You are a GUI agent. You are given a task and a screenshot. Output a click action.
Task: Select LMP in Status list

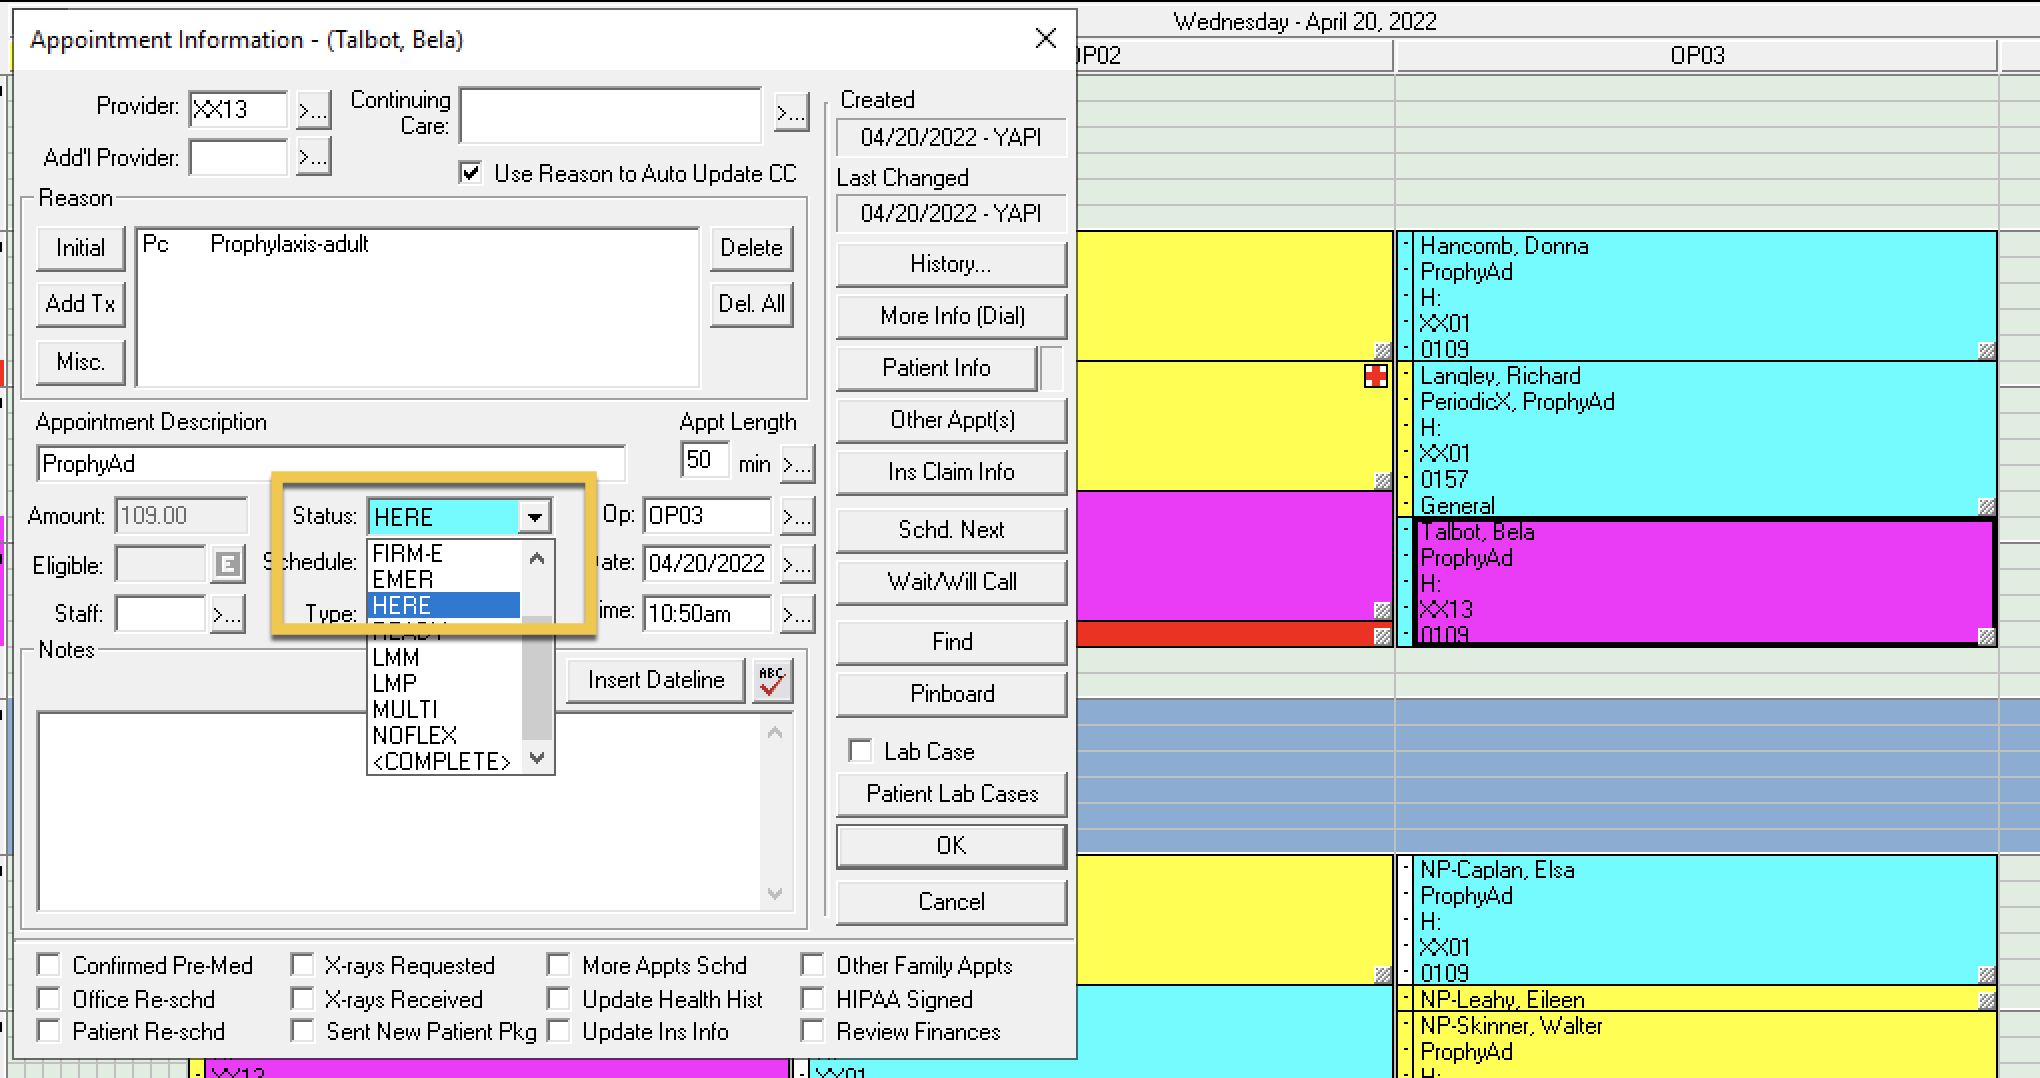pos(445,684)
